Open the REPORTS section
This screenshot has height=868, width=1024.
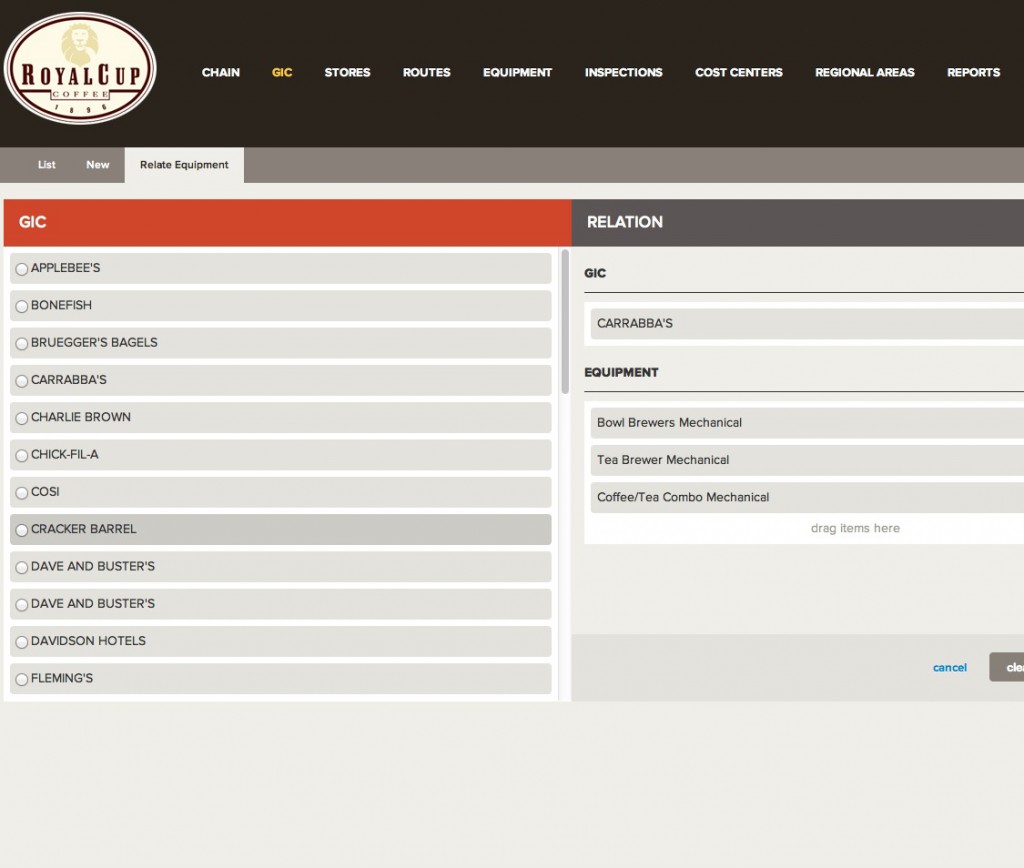974,72
